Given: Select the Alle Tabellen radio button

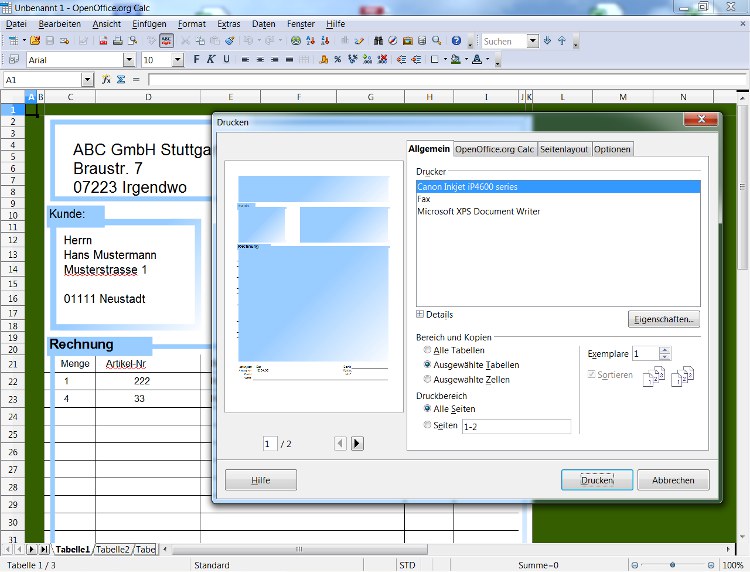Looking at the screenshot, I should (427, 350).
